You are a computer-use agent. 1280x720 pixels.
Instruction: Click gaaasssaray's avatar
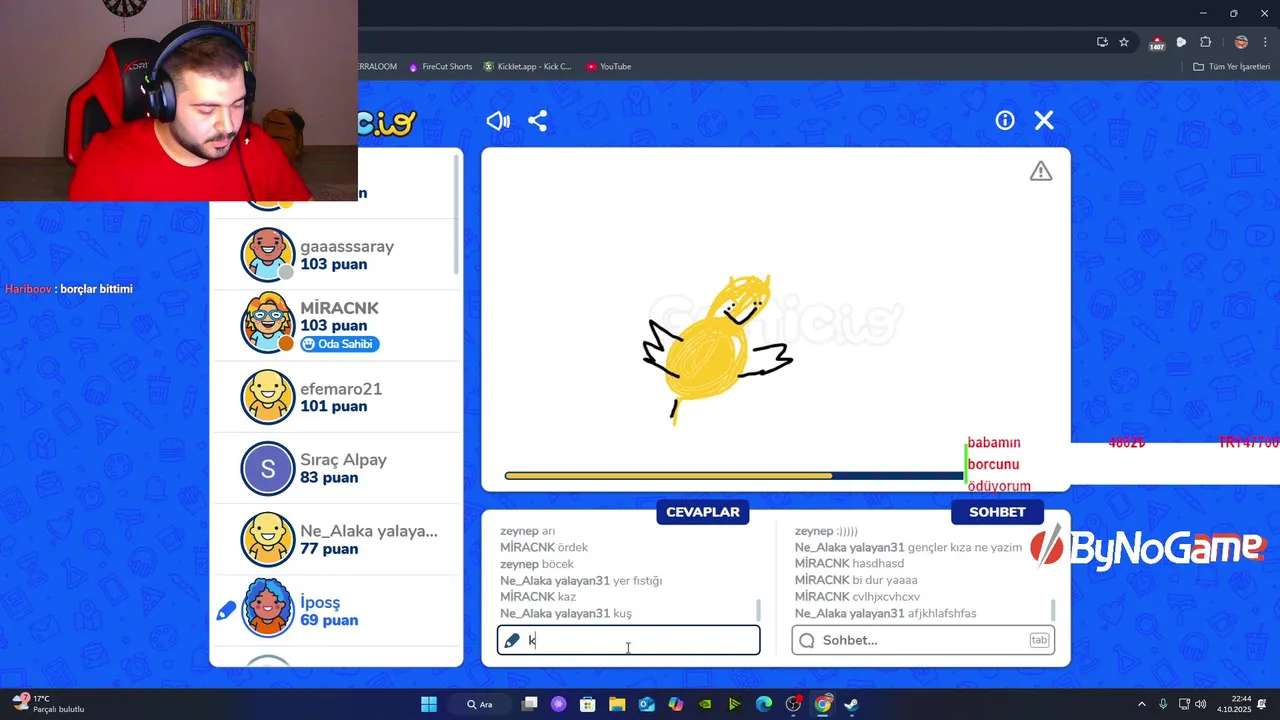(x=268, y=255)
